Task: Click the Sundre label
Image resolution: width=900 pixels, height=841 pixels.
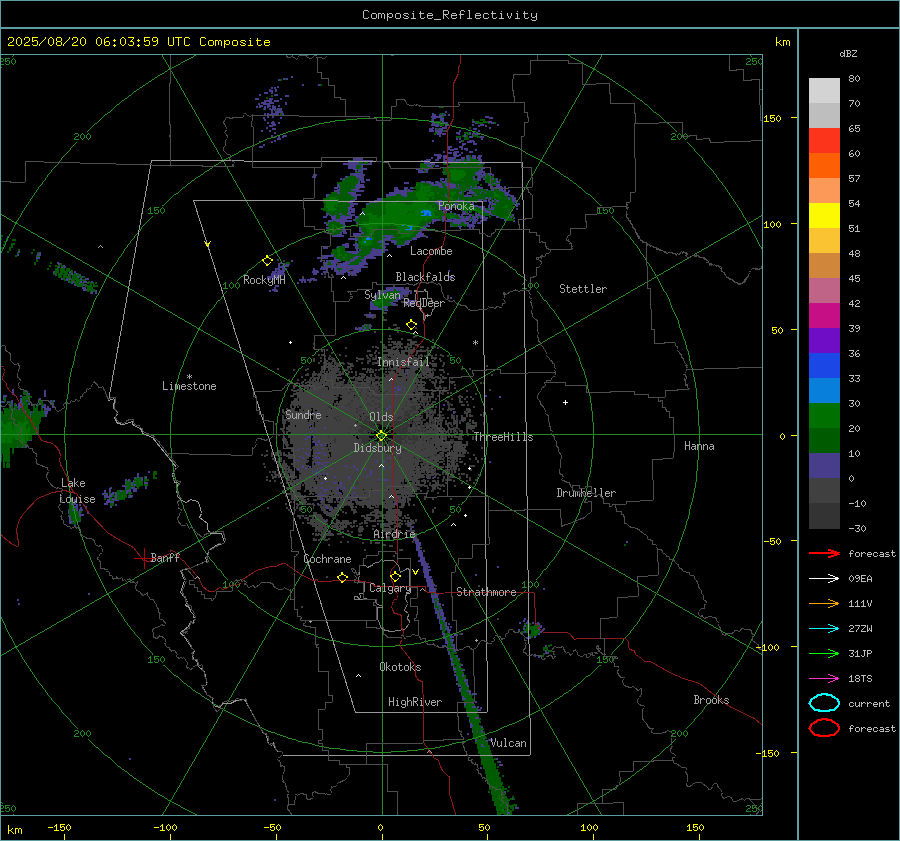Action: 303,415
